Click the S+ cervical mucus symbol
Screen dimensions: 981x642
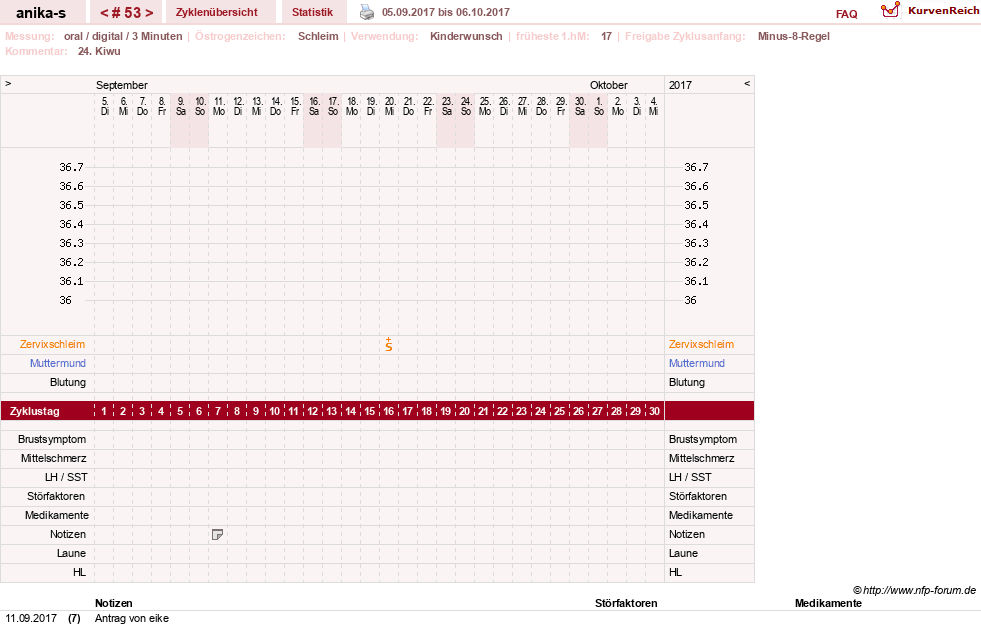click(389, 344)
